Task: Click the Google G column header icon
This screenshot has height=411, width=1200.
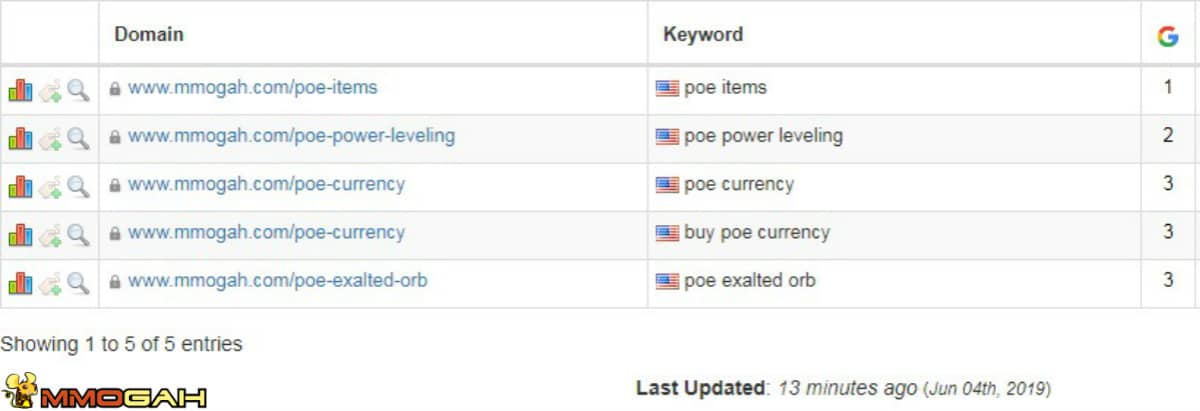Action: pyautogui.click(x=1168, y=36)
